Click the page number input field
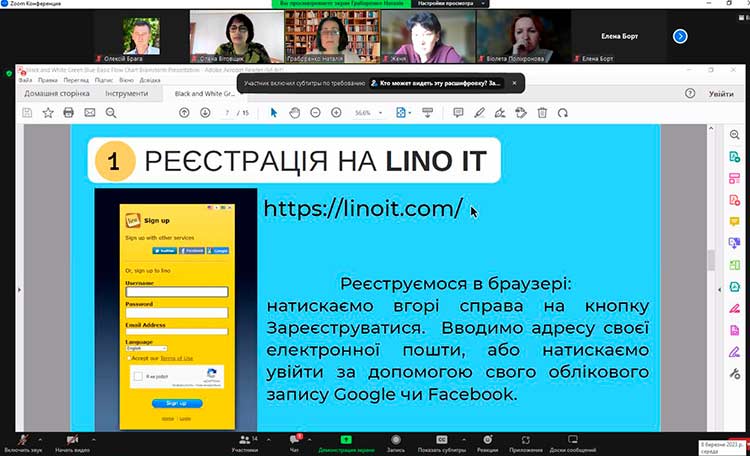 [227, 113]
